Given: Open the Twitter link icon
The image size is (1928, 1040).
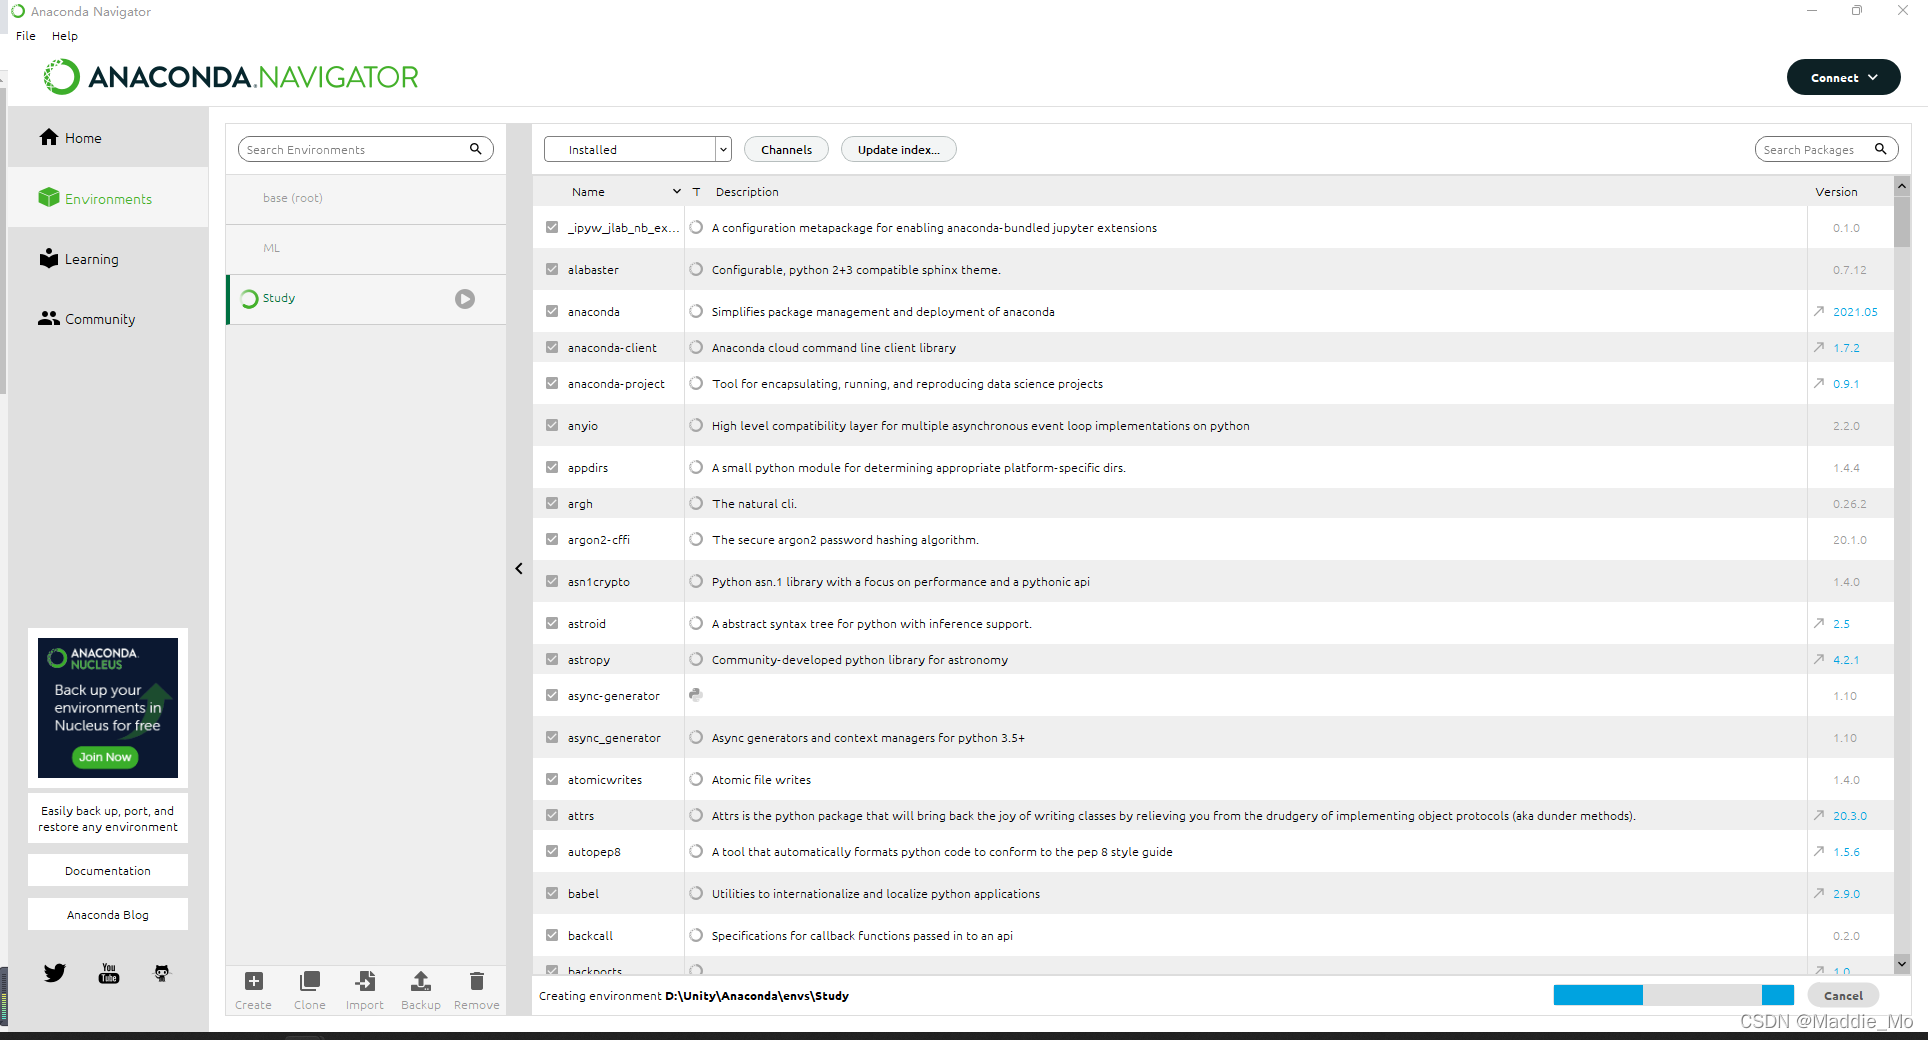Looking at the screenshot, I should pos(55,973).
